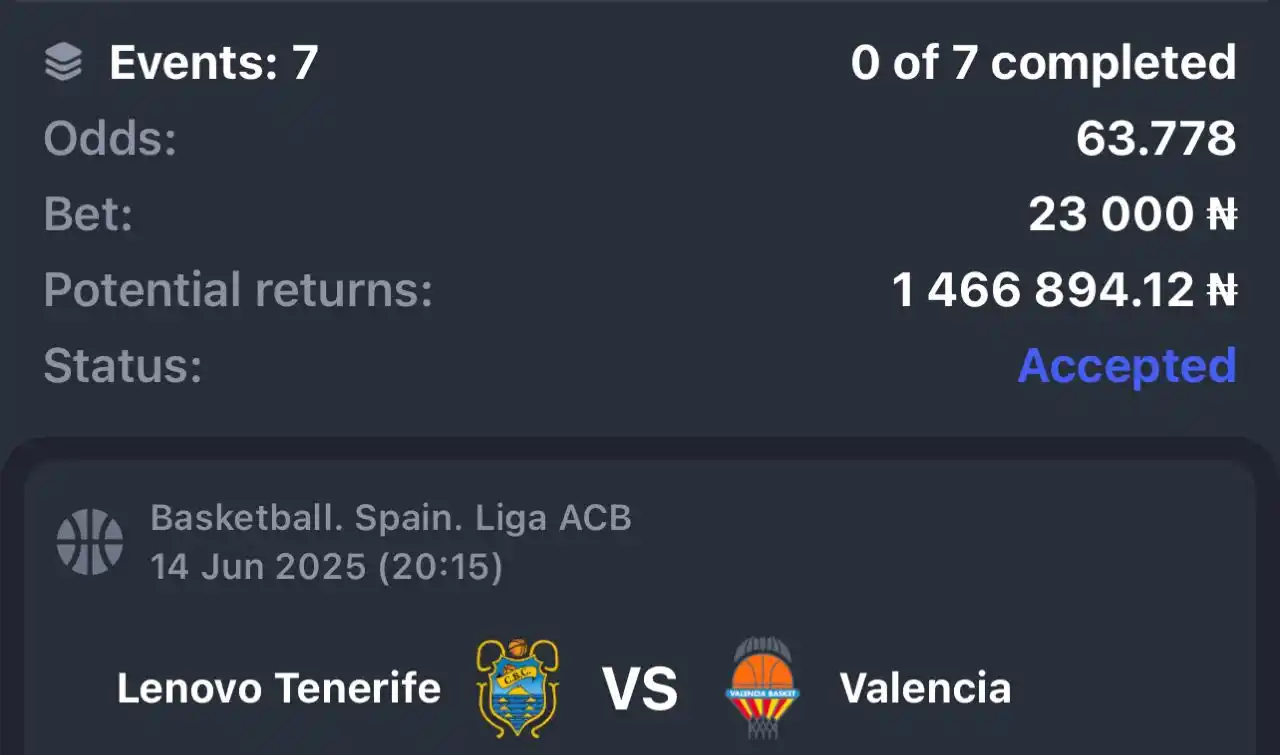Tap the Odds label
Image resolution: width=1280 pixels, height=755 pixels.
tap(110, 138)
